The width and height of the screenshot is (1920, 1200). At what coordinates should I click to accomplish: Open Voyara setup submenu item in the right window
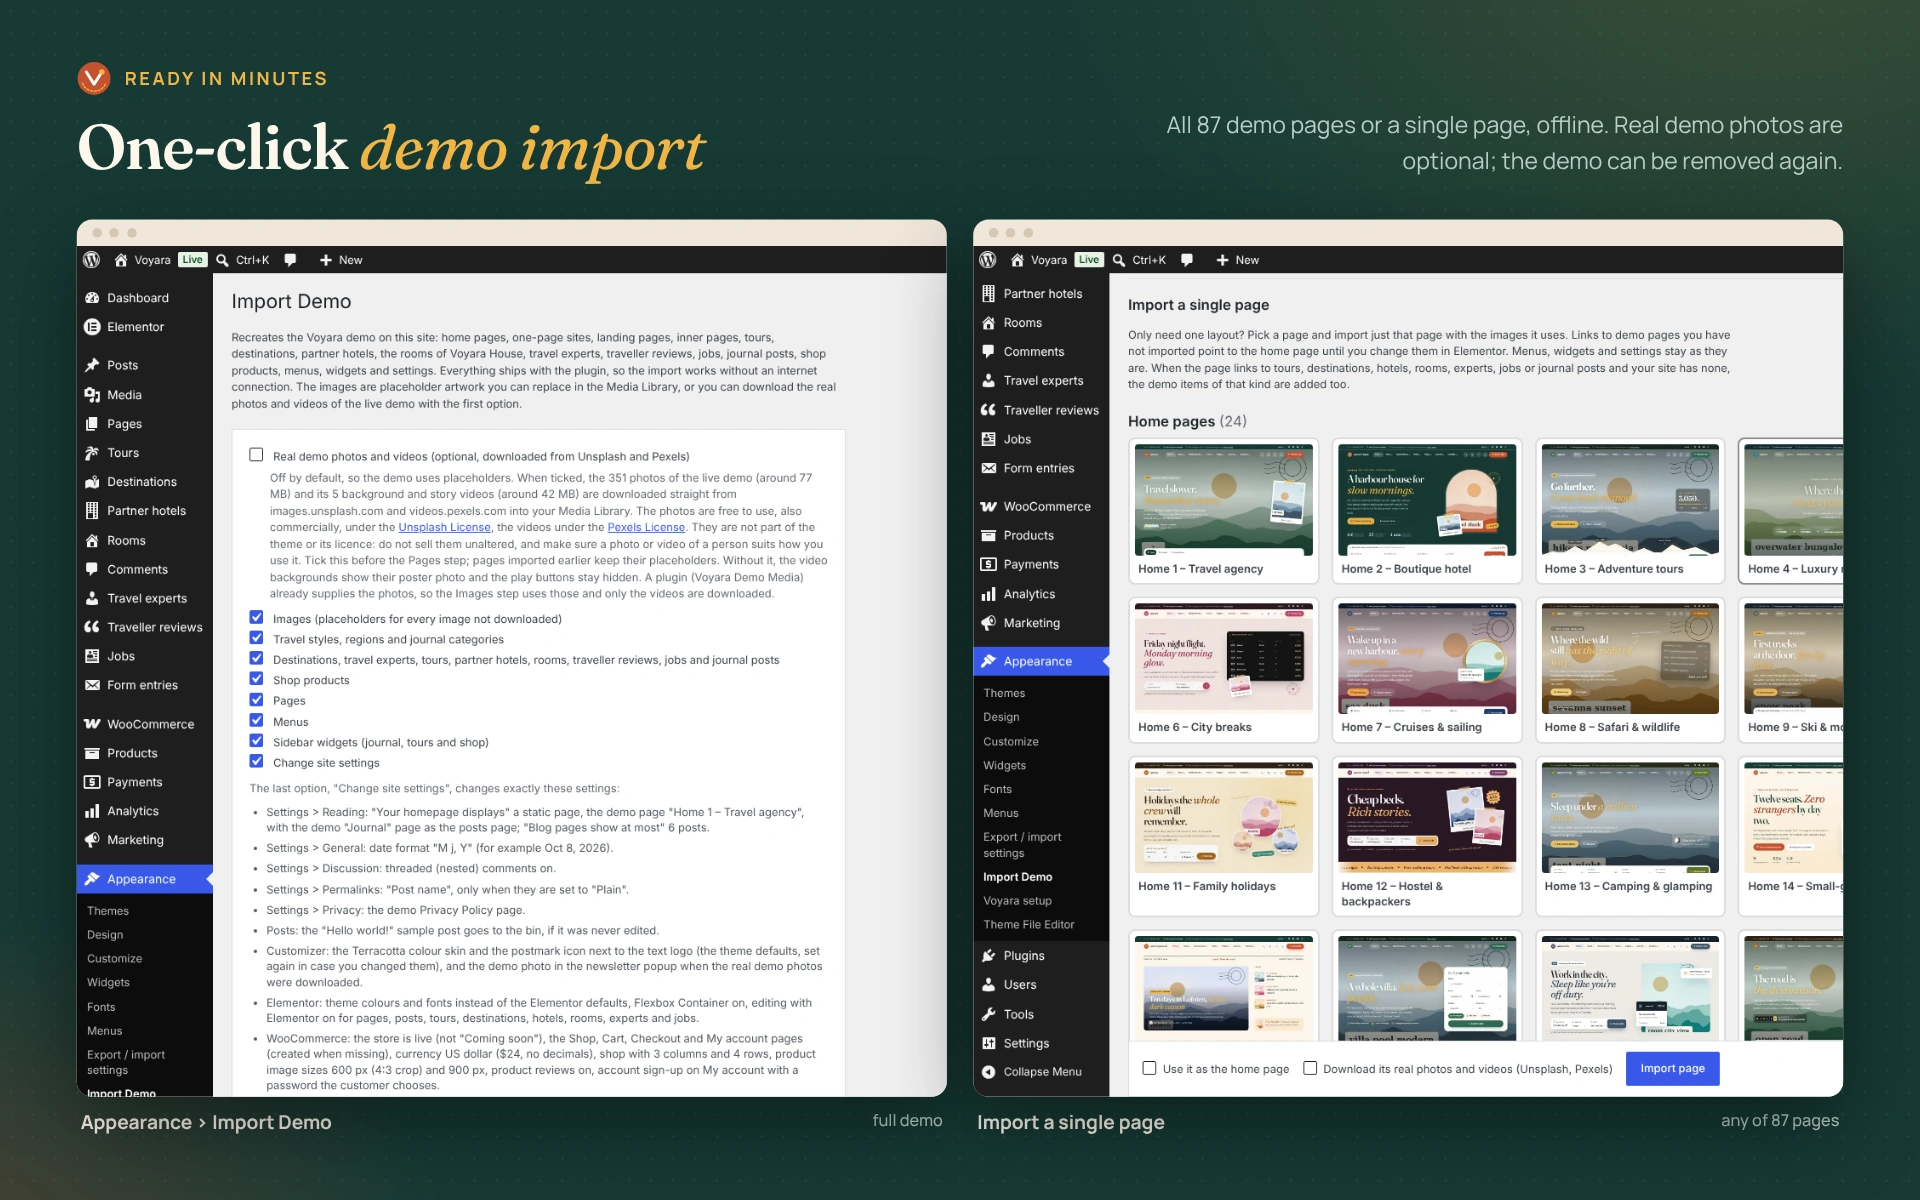coord(1017,901)
